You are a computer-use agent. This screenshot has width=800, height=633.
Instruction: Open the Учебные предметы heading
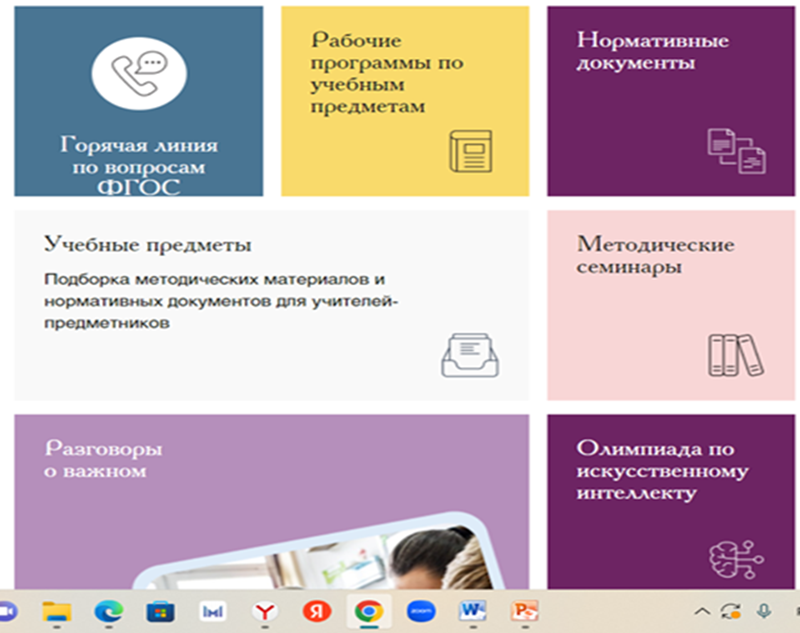point(148,245)
